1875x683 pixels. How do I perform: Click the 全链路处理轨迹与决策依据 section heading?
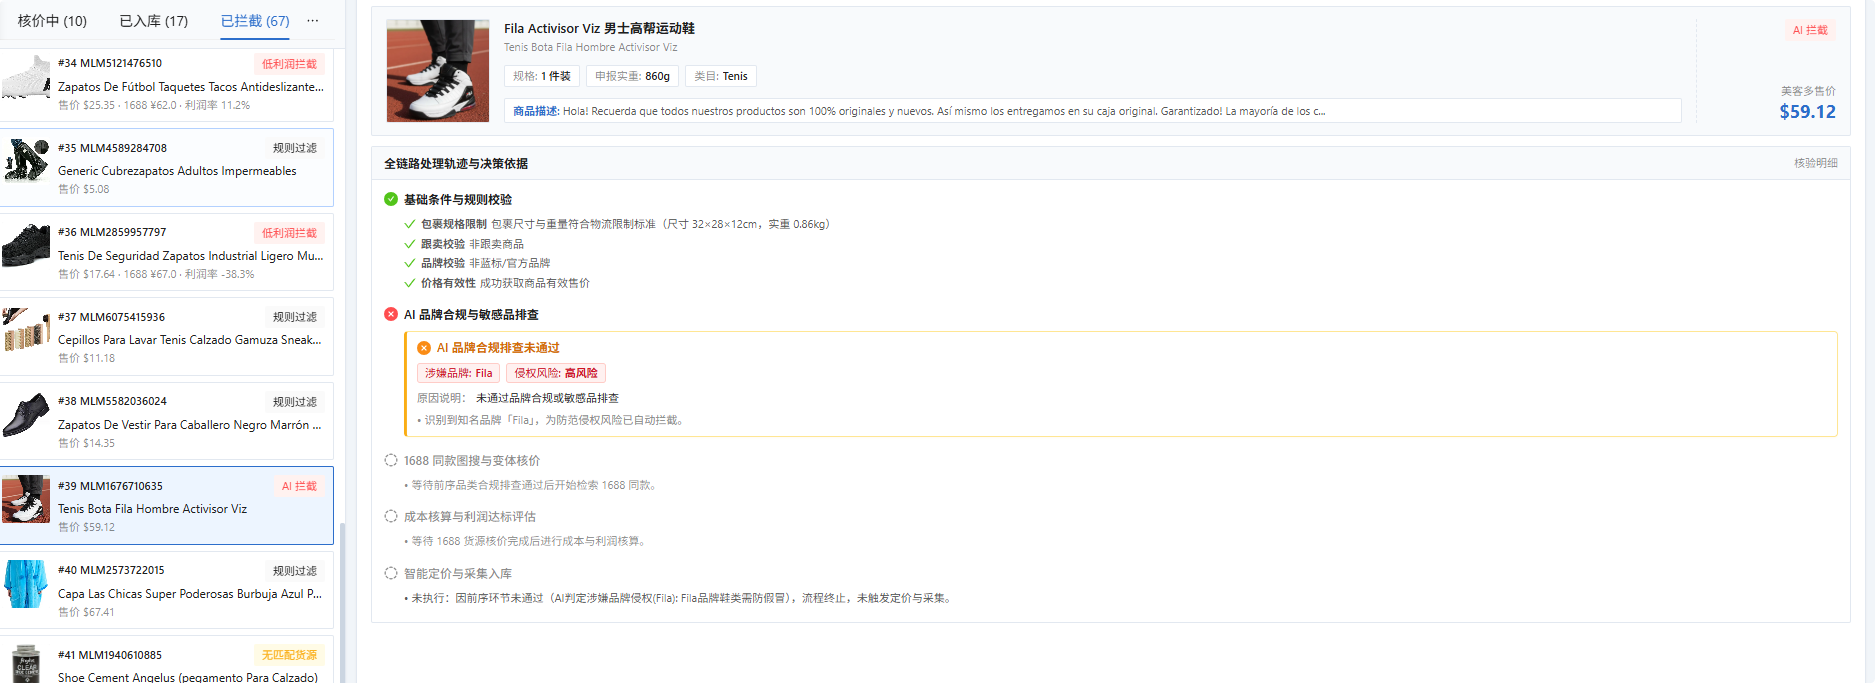pos(456,163)
